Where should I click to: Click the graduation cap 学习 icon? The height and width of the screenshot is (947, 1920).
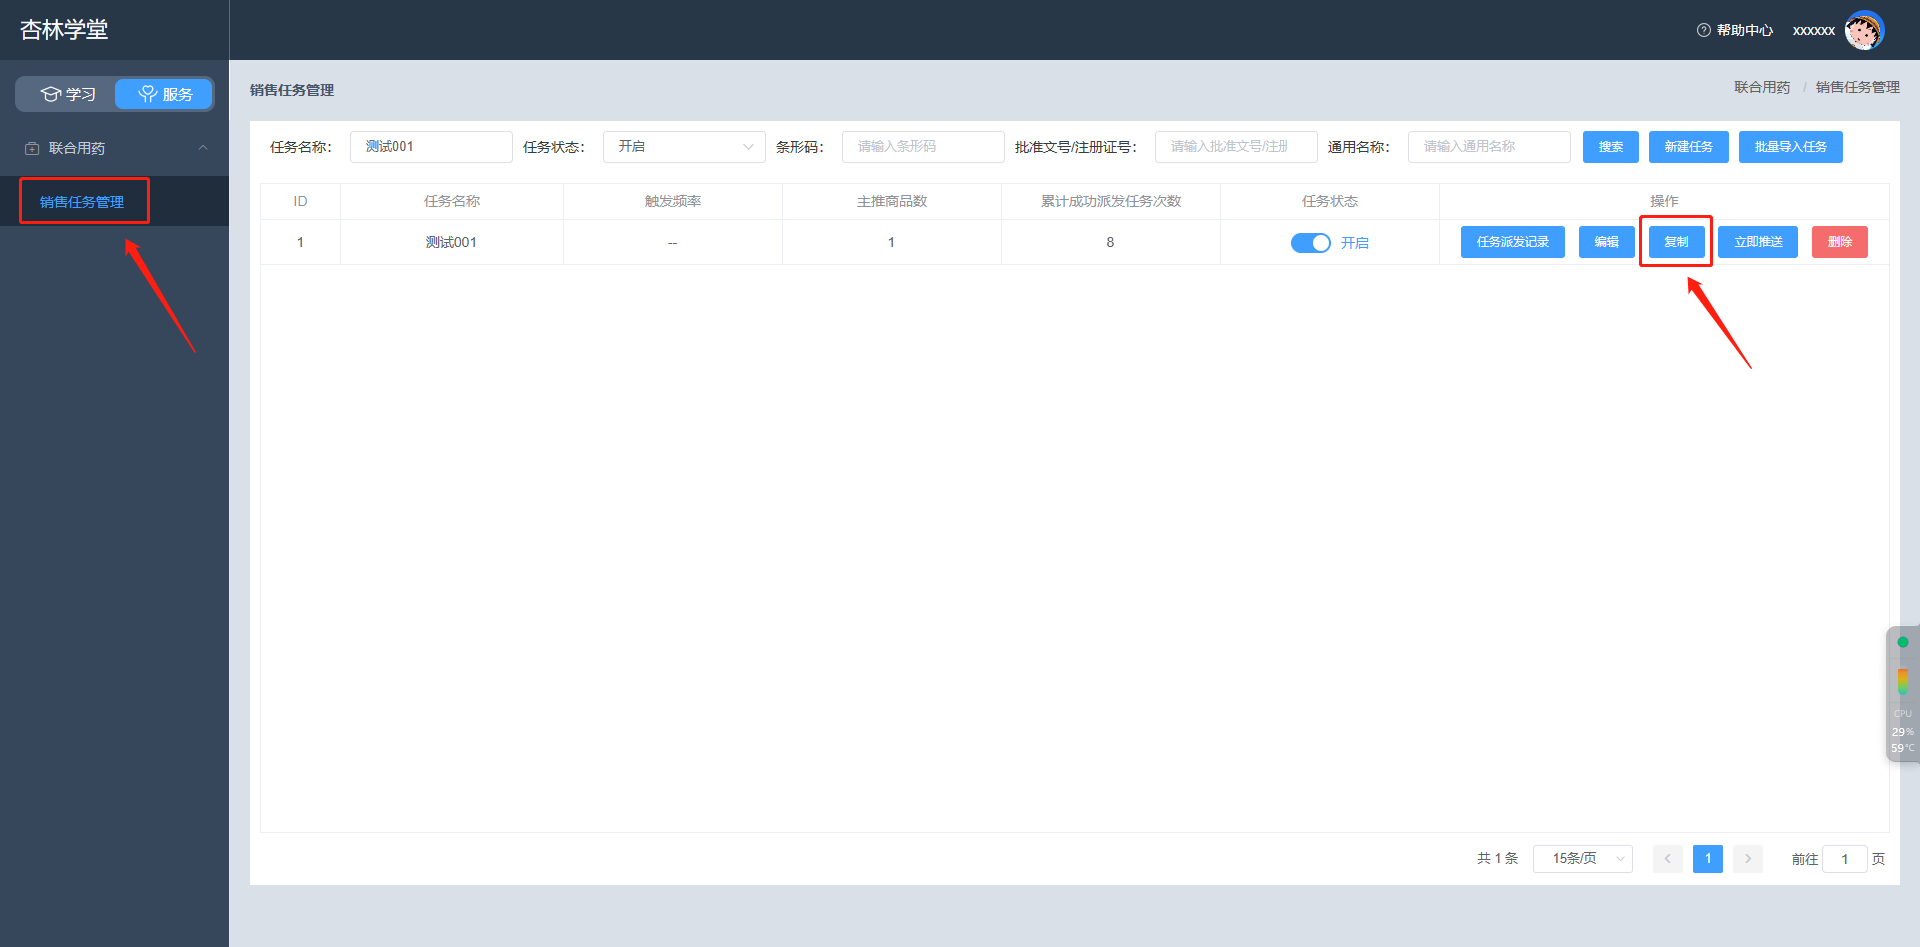pos(51,94)
